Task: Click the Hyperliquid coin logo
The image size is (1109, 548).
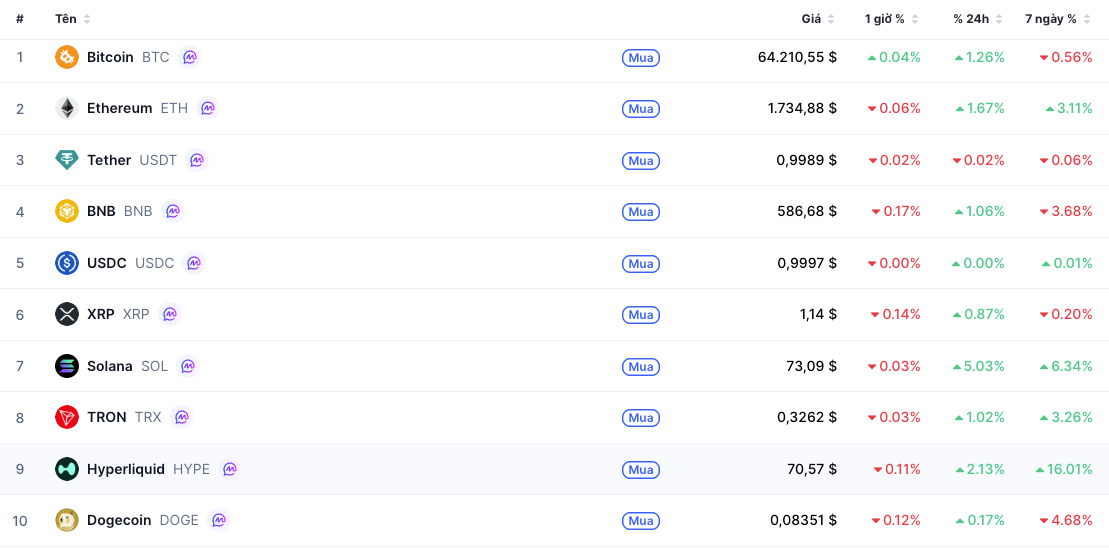Action: (x=66, y=469)
